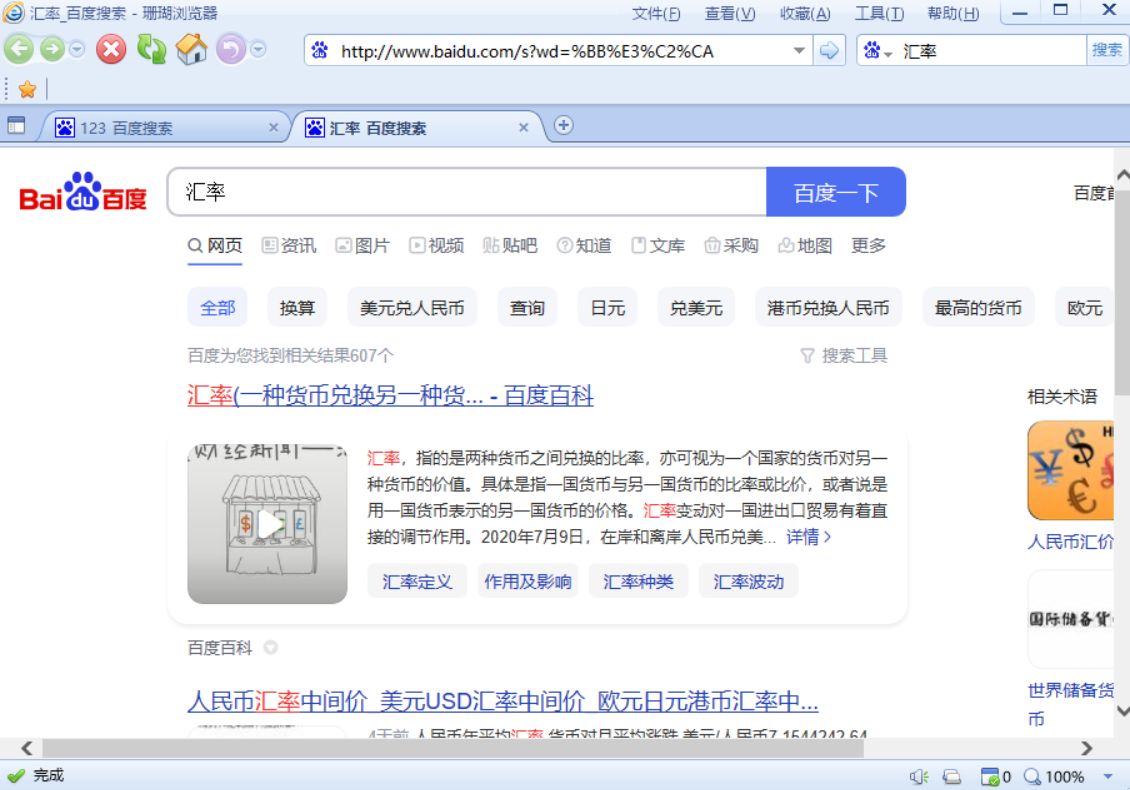Open the 帮助(H) menu
The width and height of the screenshot is (1130, 790).
(x=953, y=14)
